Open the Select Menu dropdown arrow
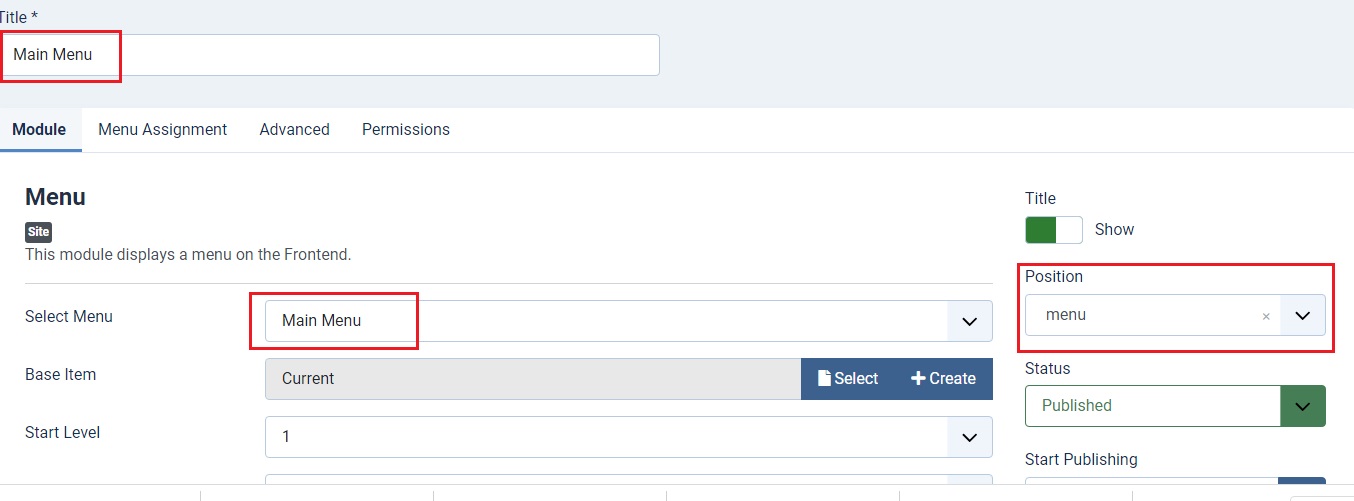 pyautogui.click(x=969, y=321)
